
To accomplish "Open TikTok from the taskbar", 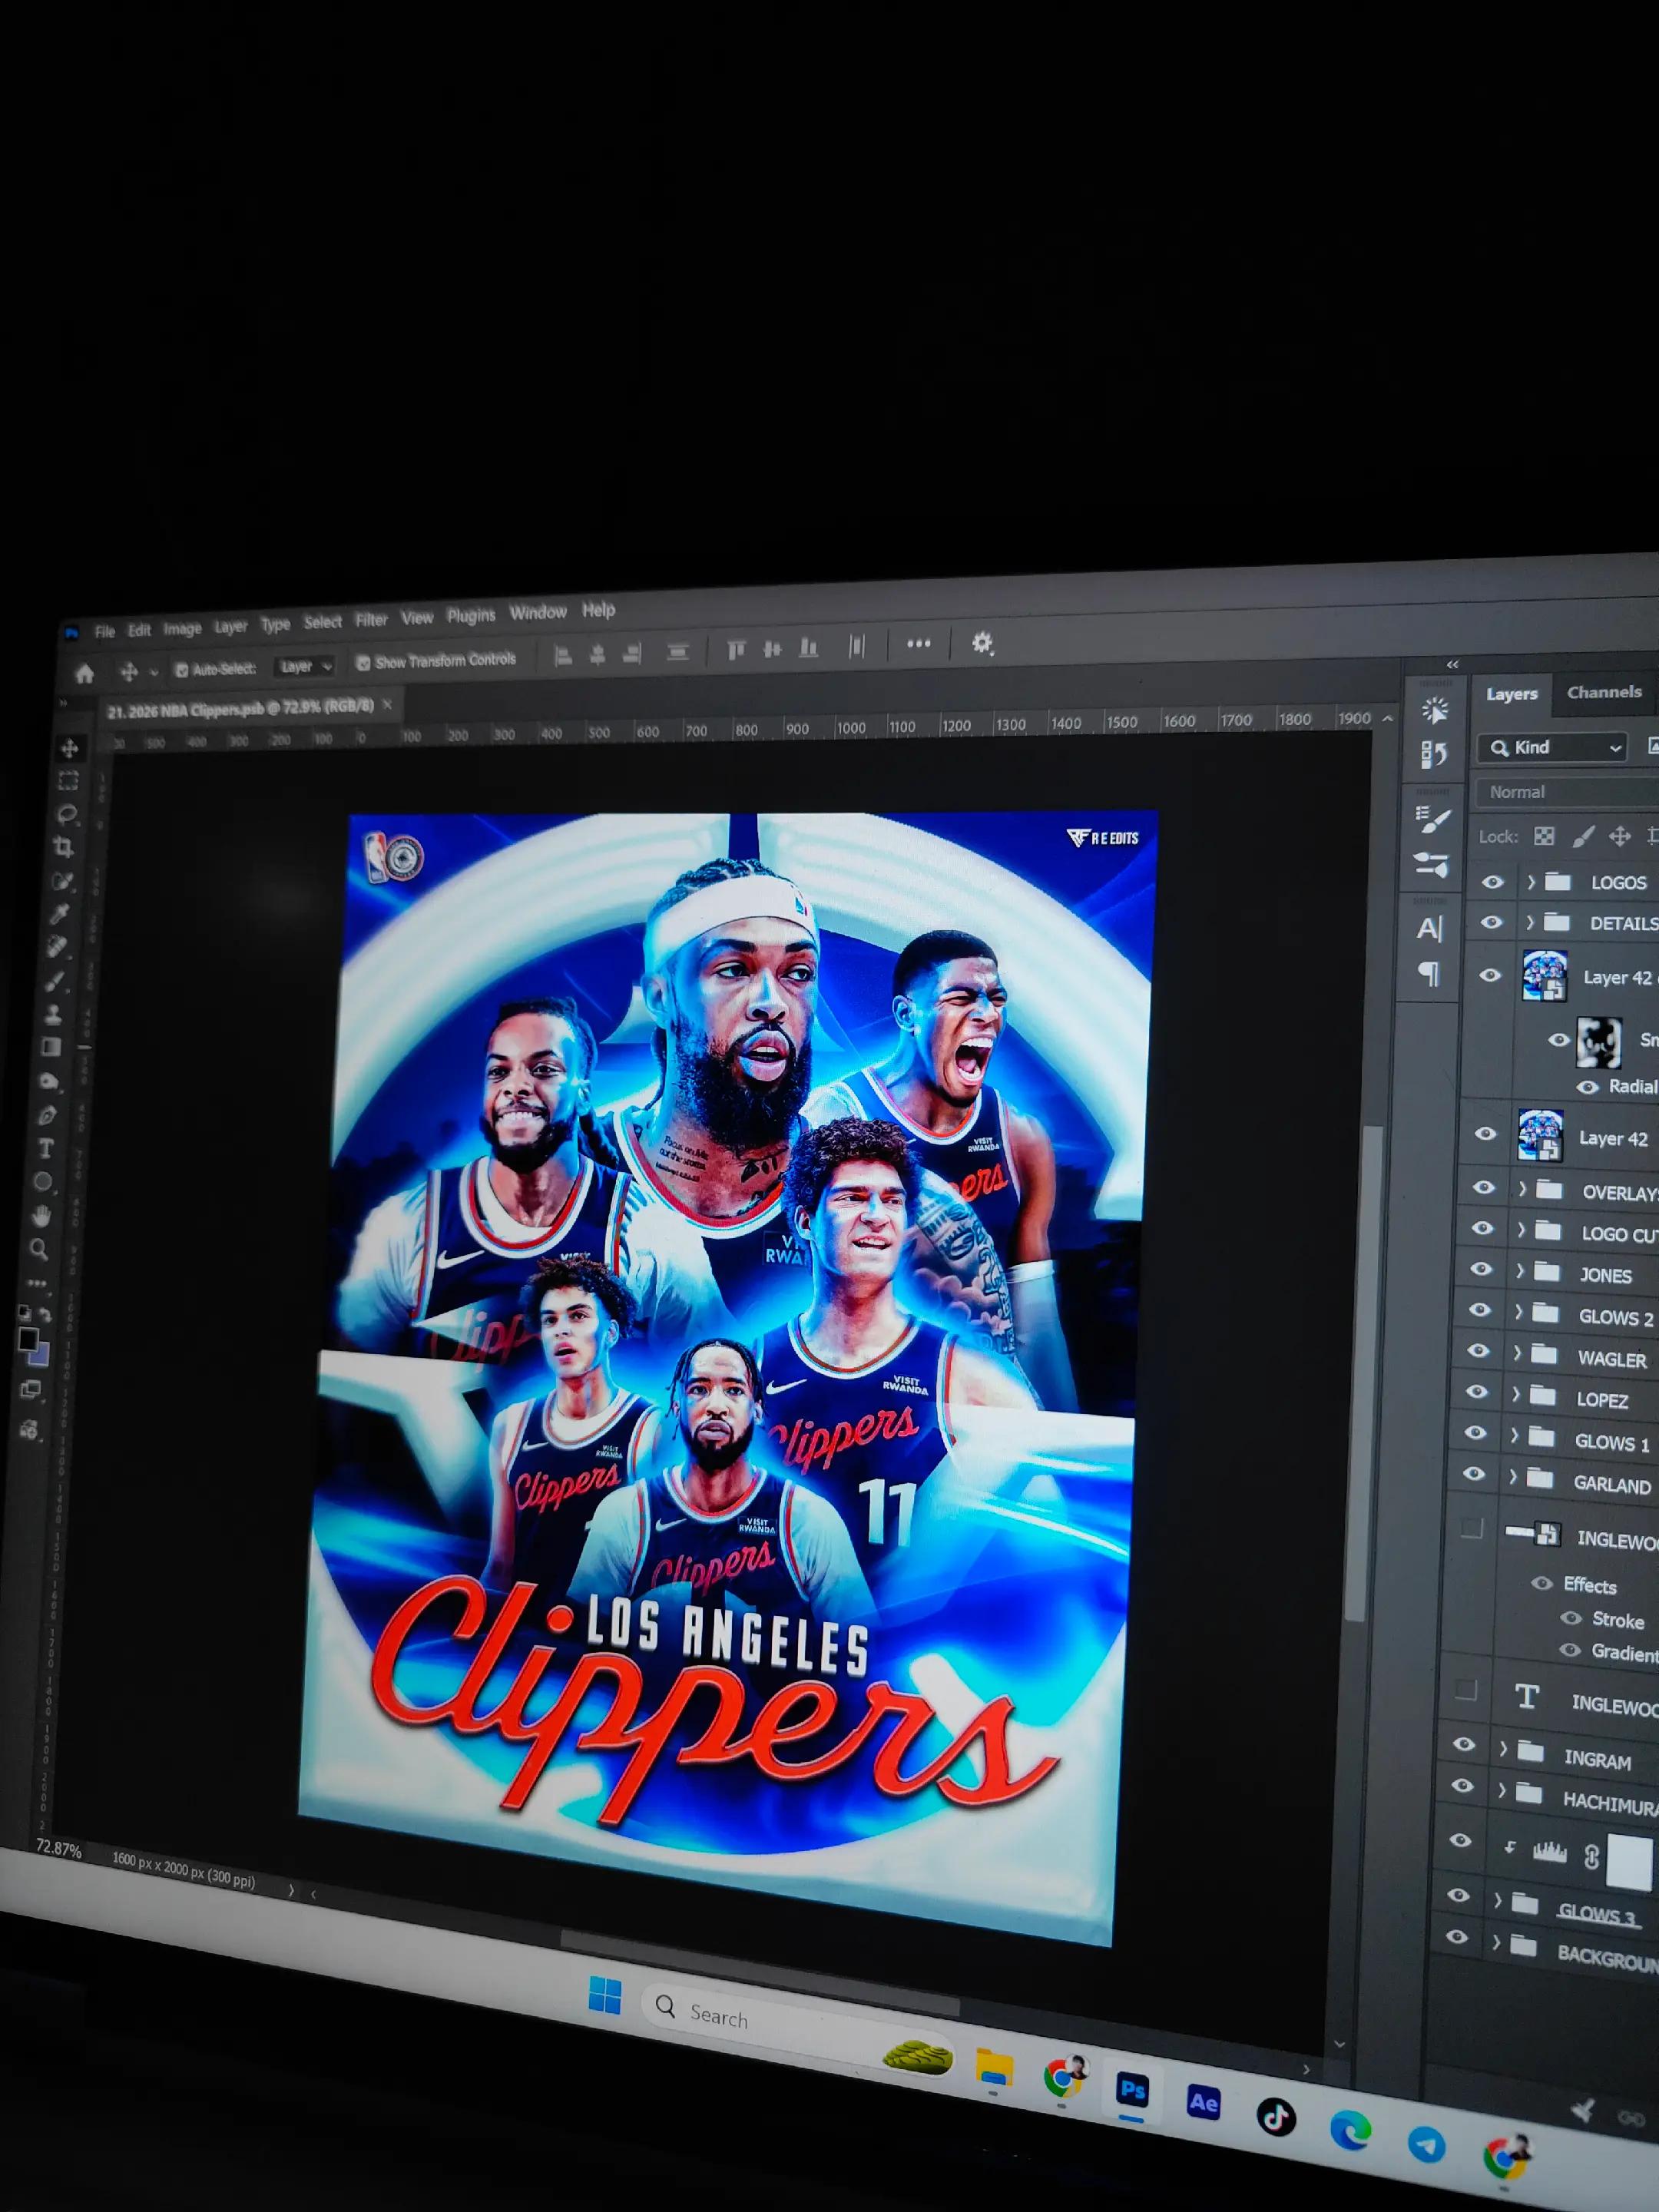I will tap(1276, 2117).
